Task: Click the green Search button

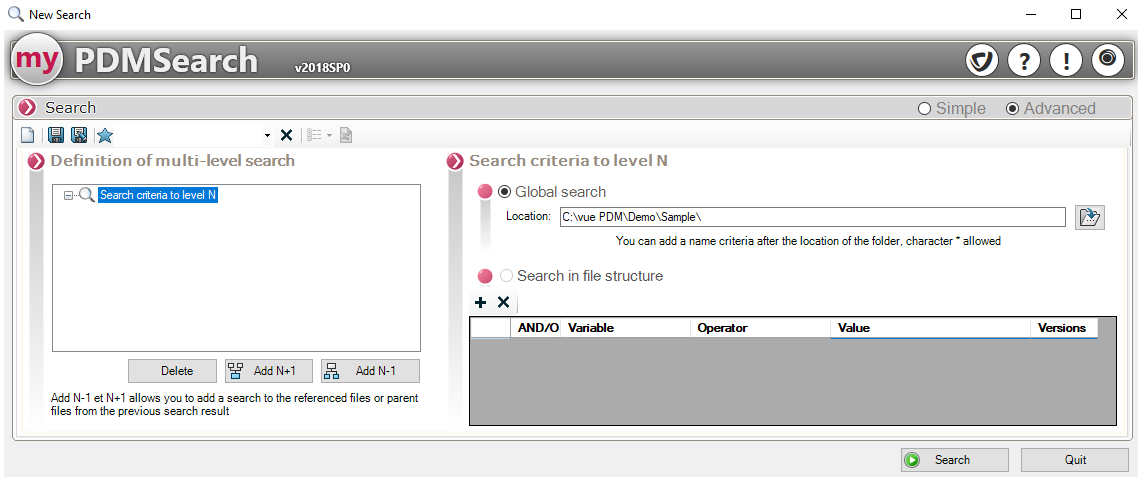Action: click(954, 460)
